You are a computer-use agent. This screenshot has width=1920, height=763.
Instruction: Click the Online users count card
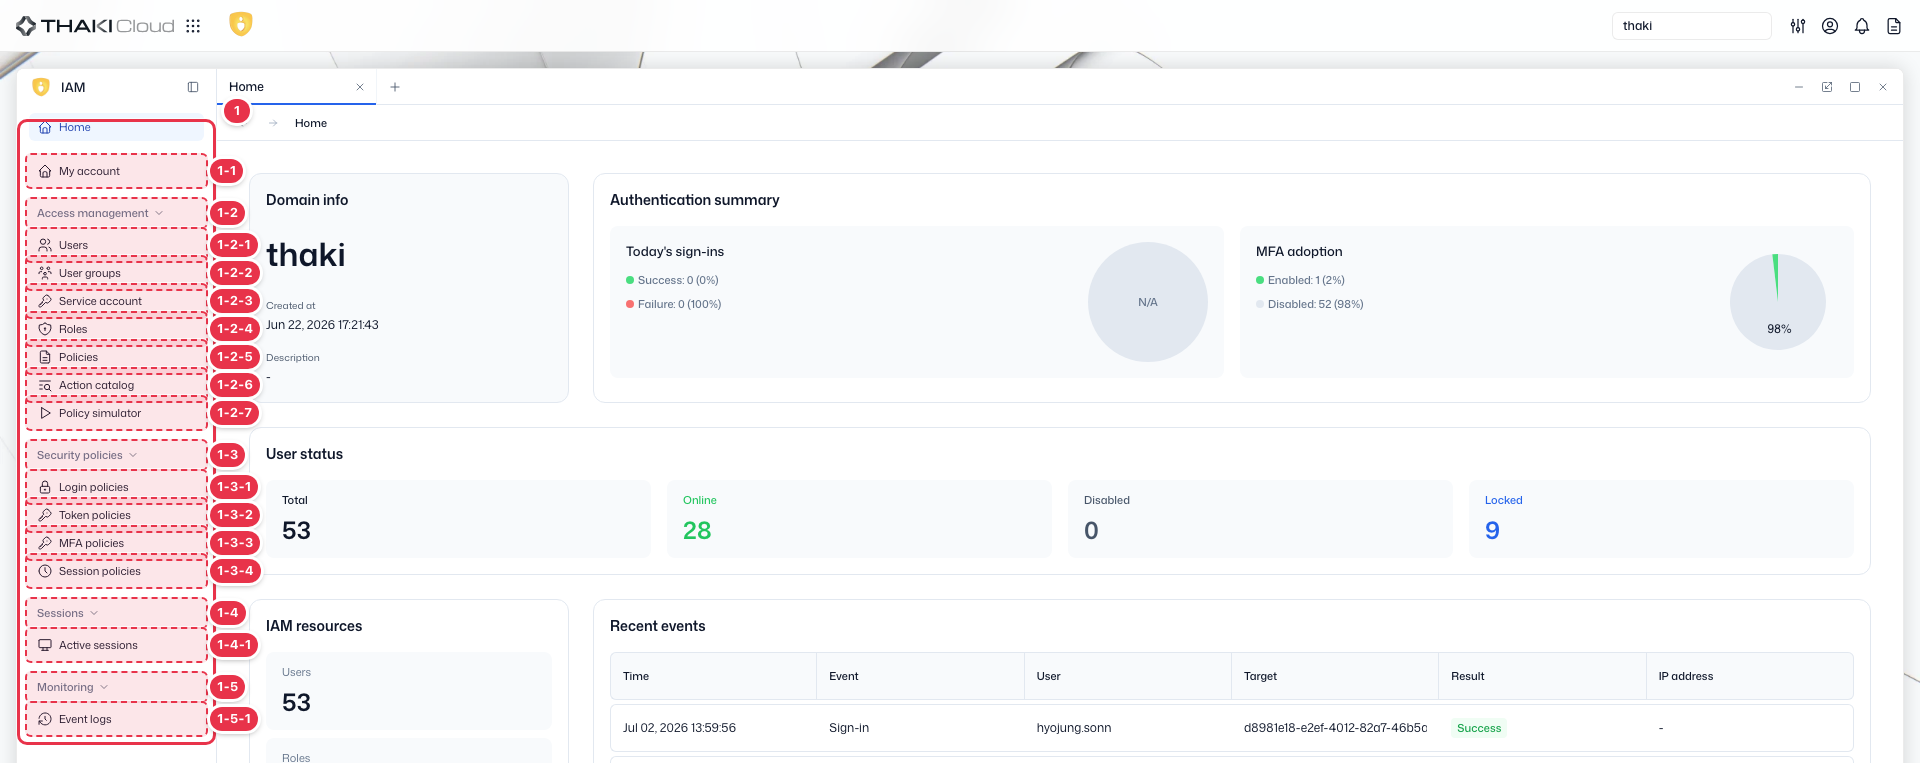point(859,519)
